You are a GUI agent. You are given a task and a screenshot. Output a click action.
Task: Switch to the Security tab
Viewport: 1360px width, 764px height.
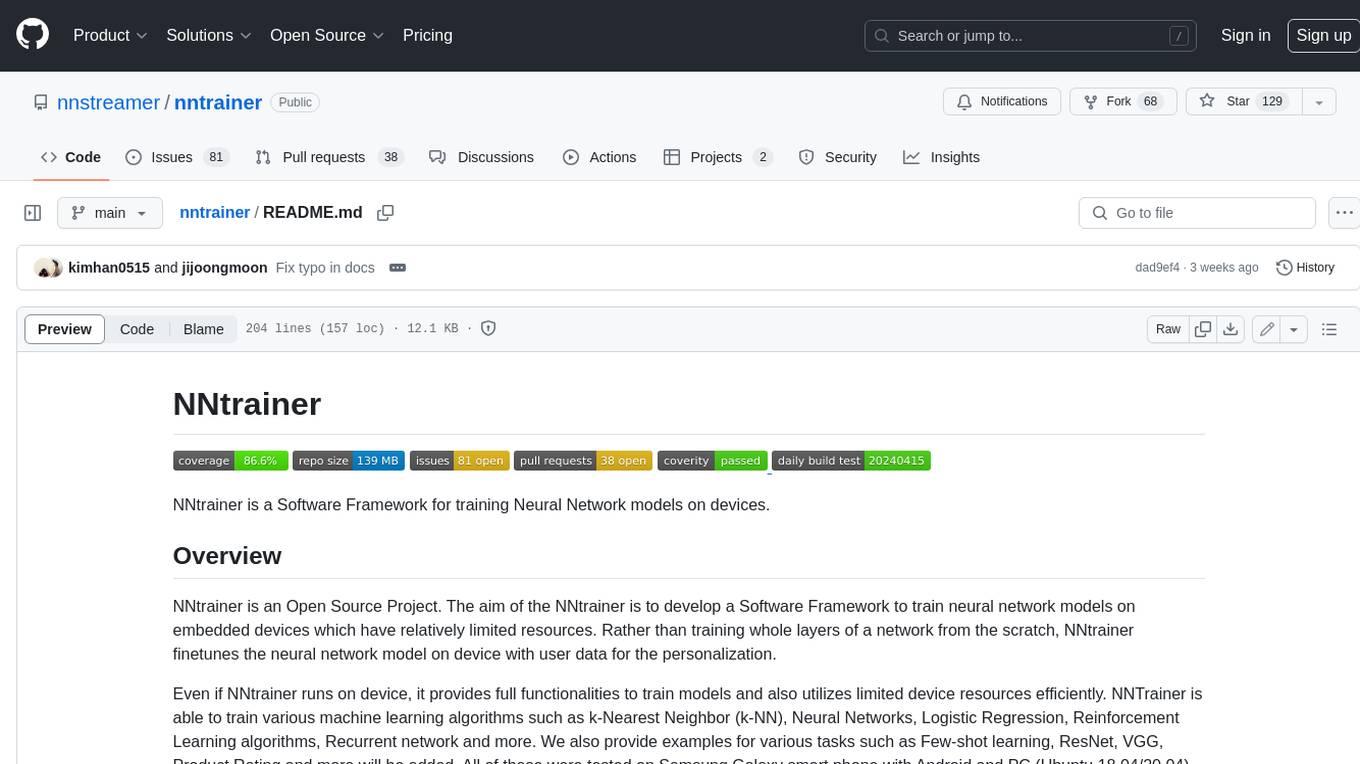click(838, 157)
